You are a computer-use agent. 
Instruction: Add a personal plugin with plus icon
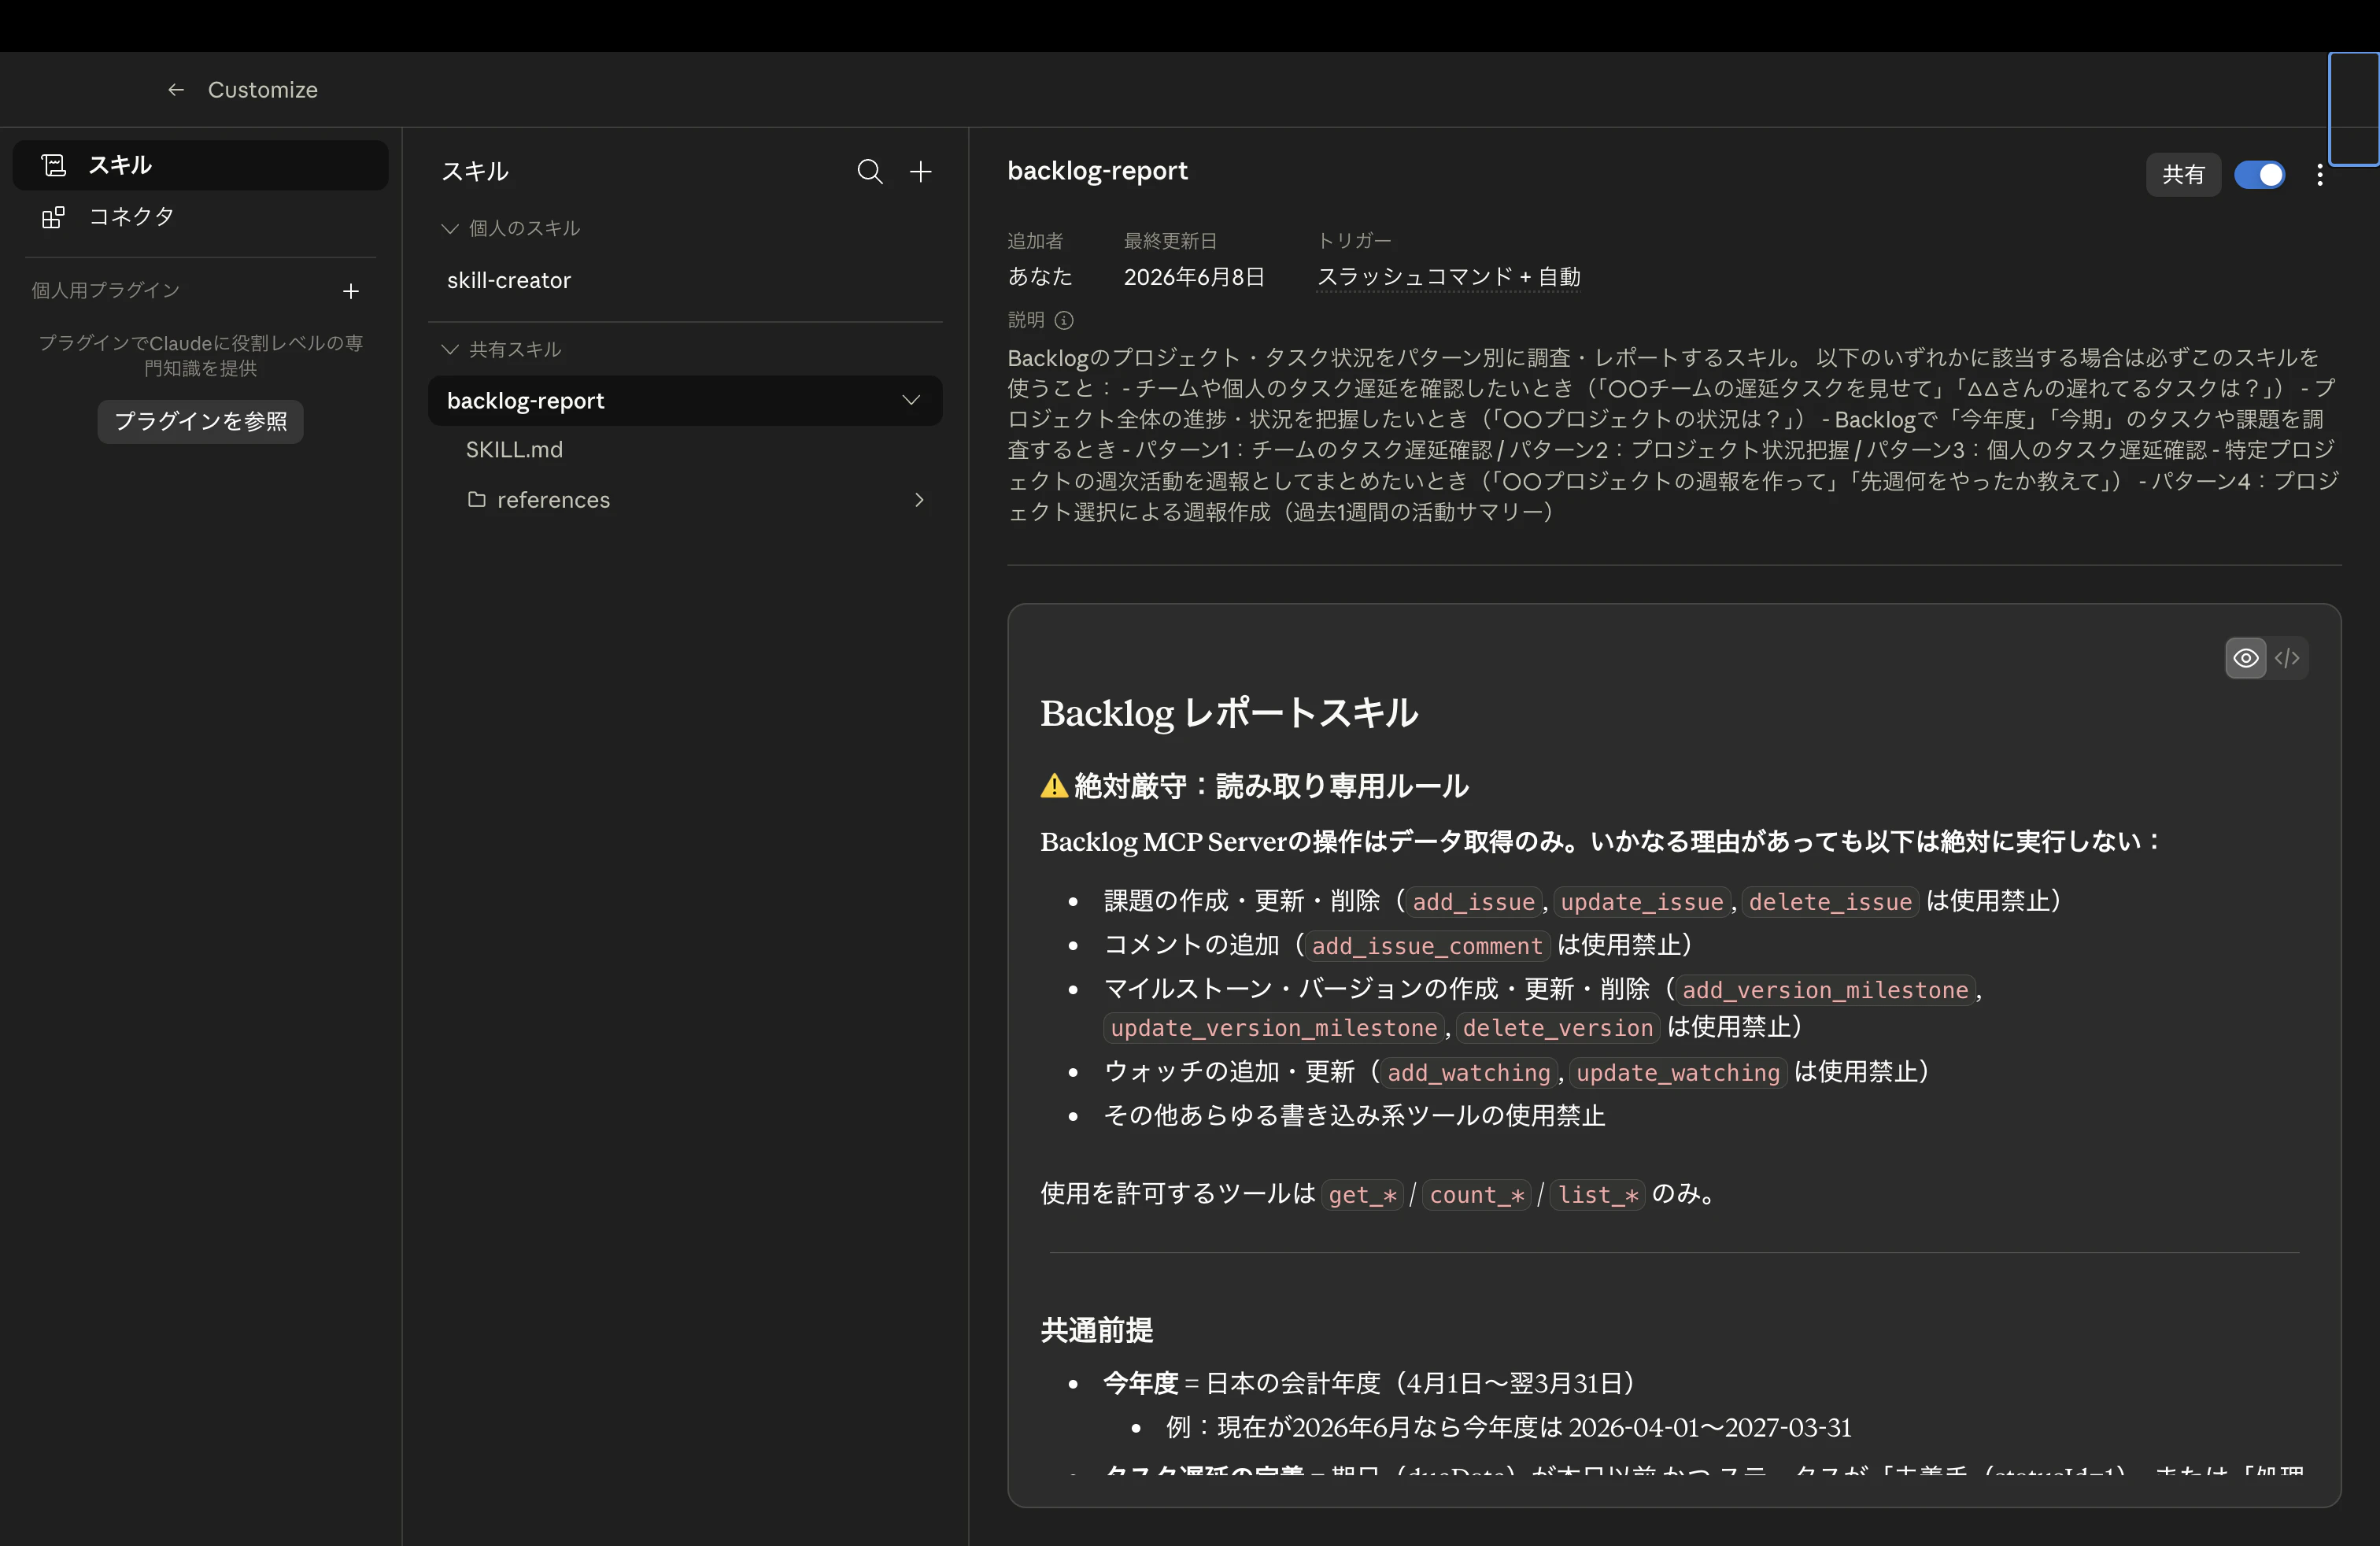coord(351,291)
